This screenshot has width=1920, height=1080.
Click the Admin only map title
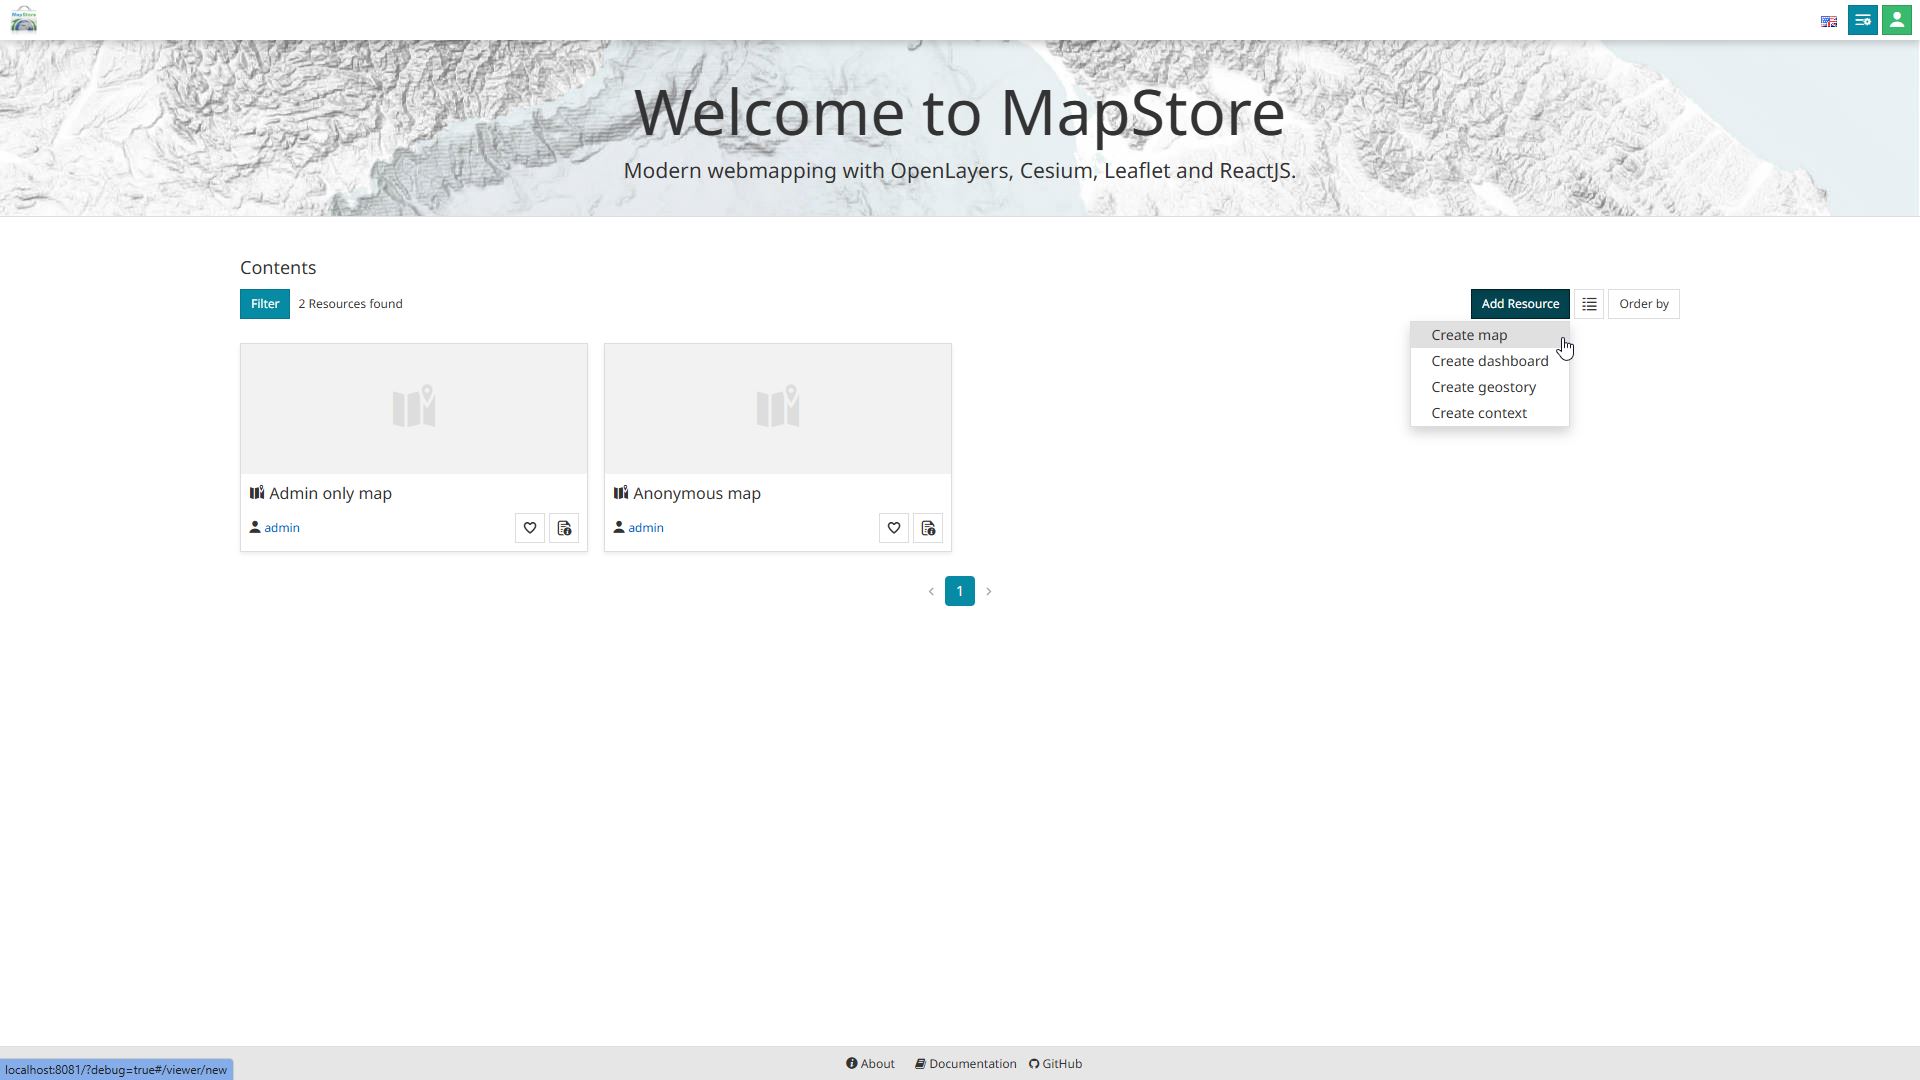coord(330,494)
